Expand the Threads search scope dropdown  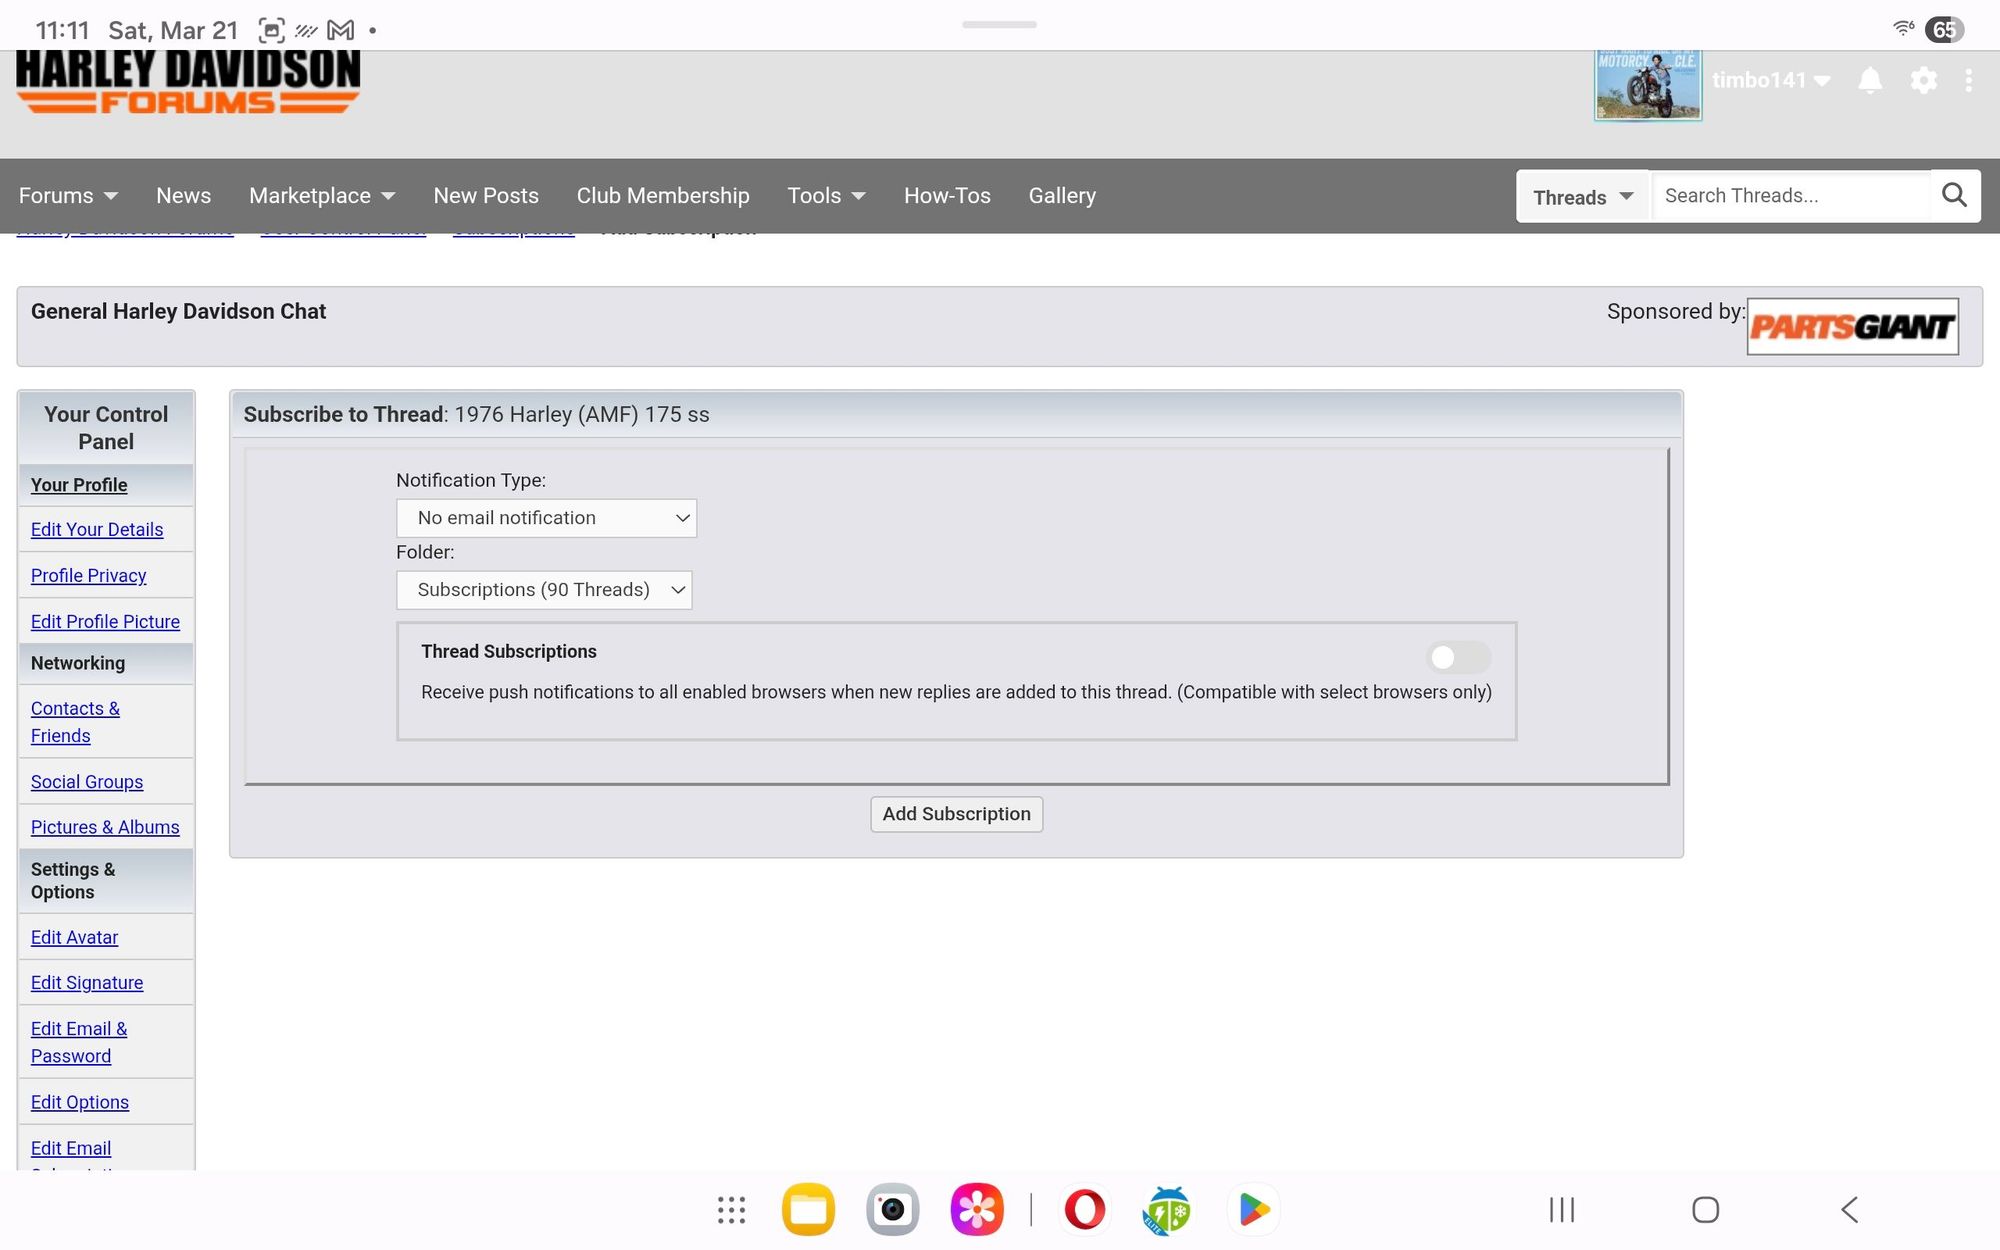pos(1583,197)
